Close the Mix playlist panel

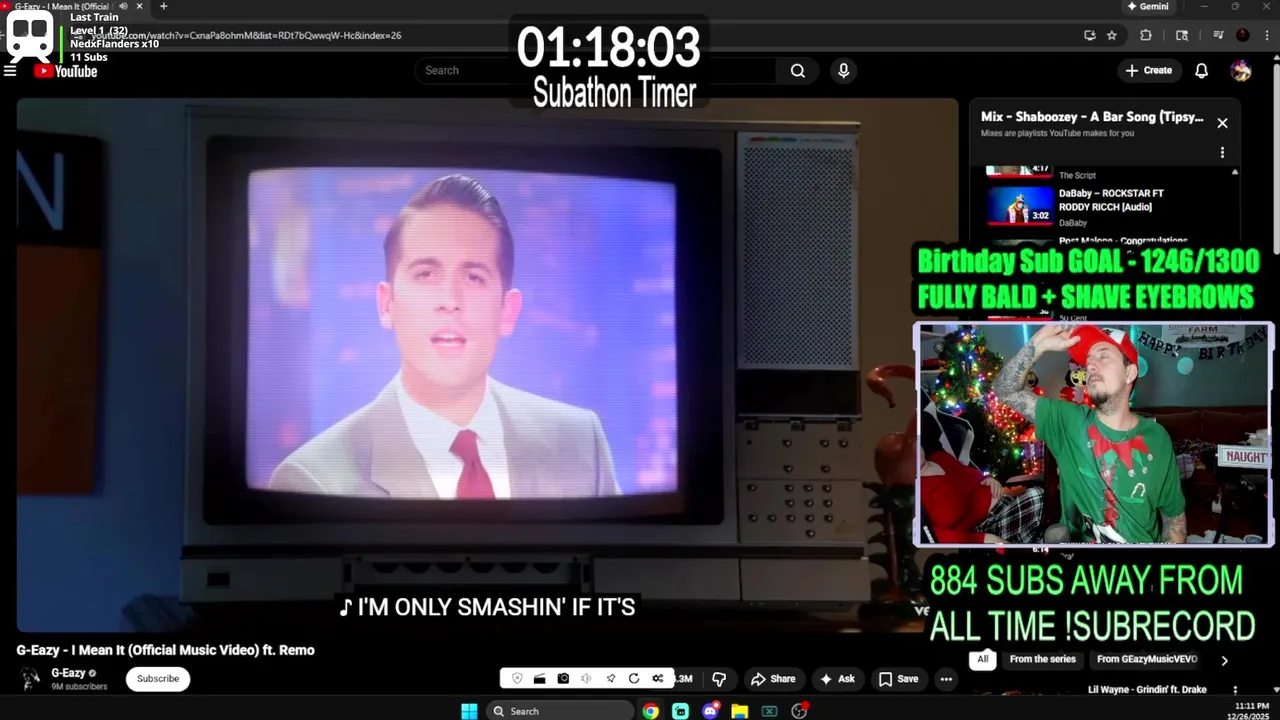1222,123
